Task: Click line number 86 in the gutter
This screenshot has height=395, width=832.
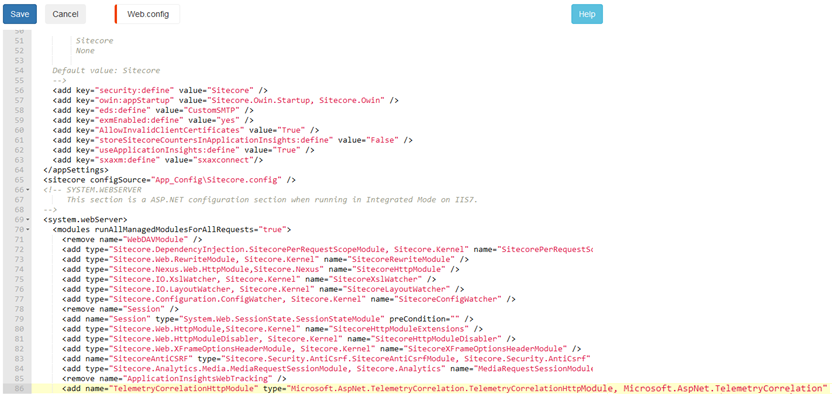Action: tap(19, 389)
